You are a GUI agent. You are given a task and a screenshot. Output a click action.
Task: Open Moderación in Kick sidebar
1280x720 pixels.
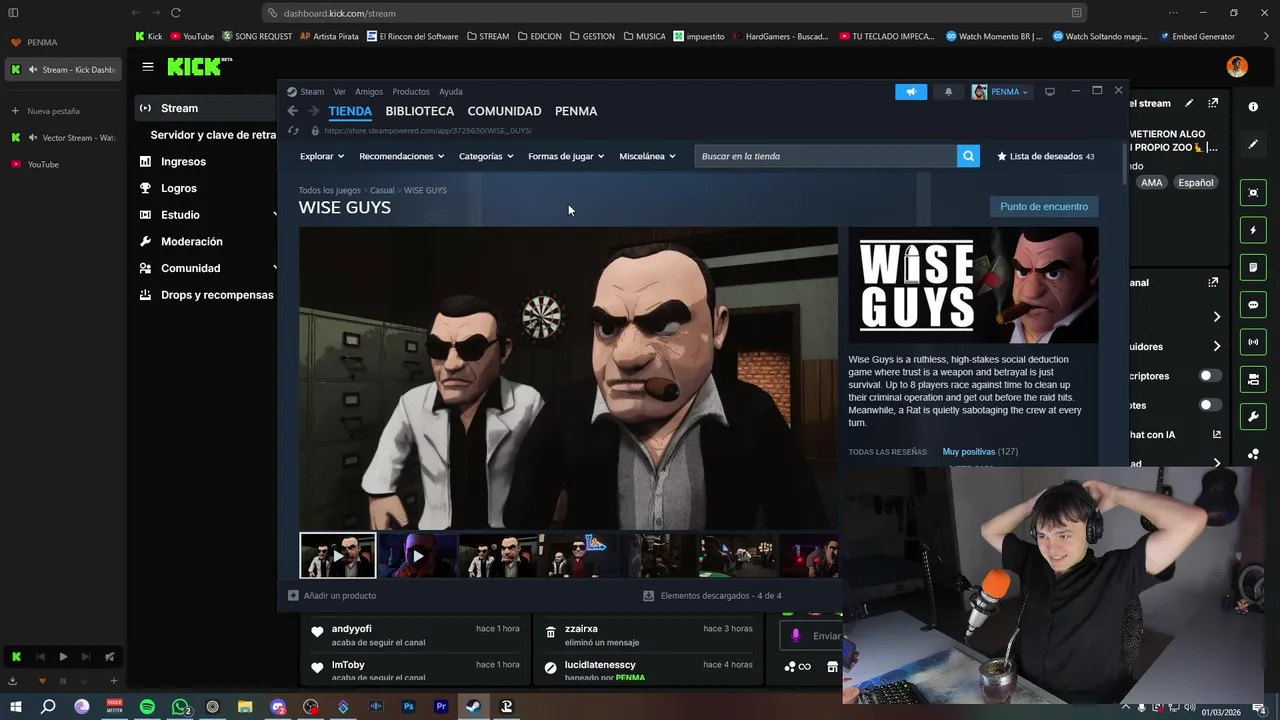click(192, 241)
